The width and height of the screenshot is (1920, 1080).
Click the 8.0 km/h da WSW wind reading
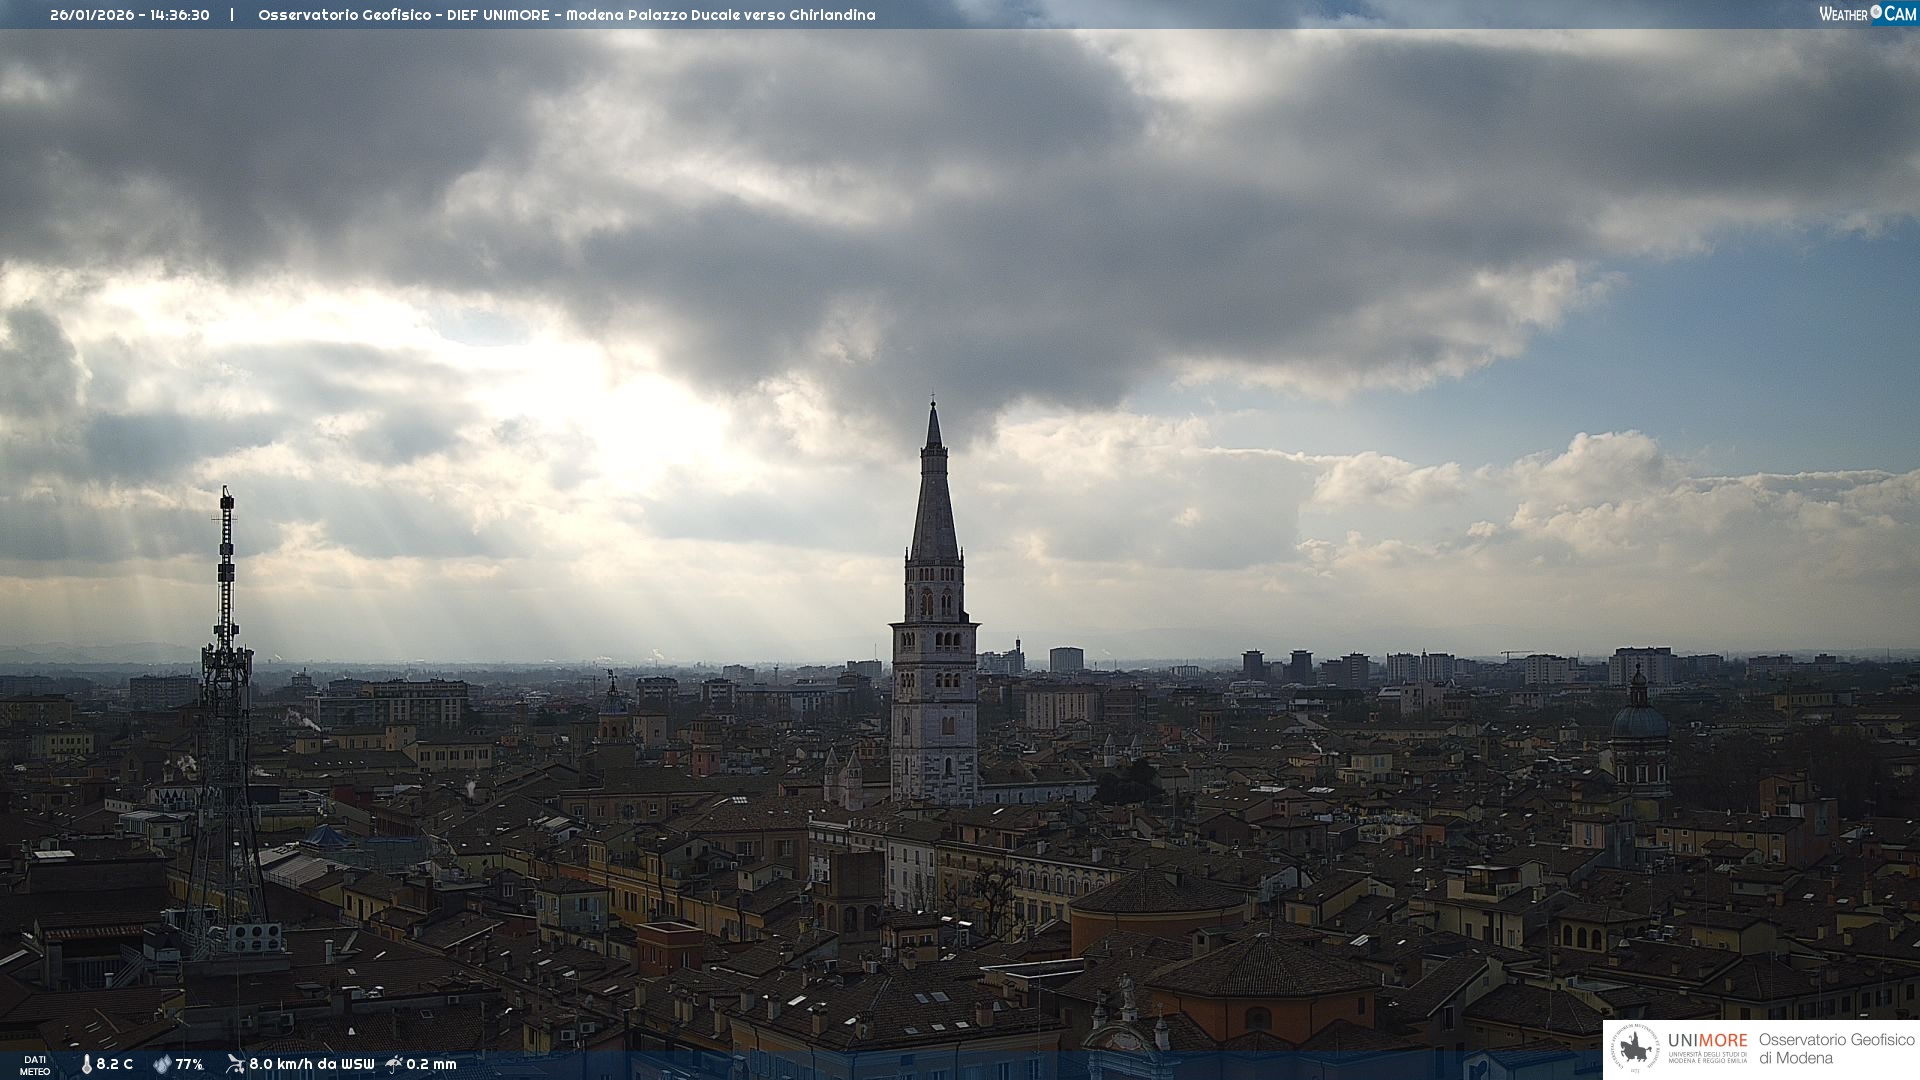311,1064
